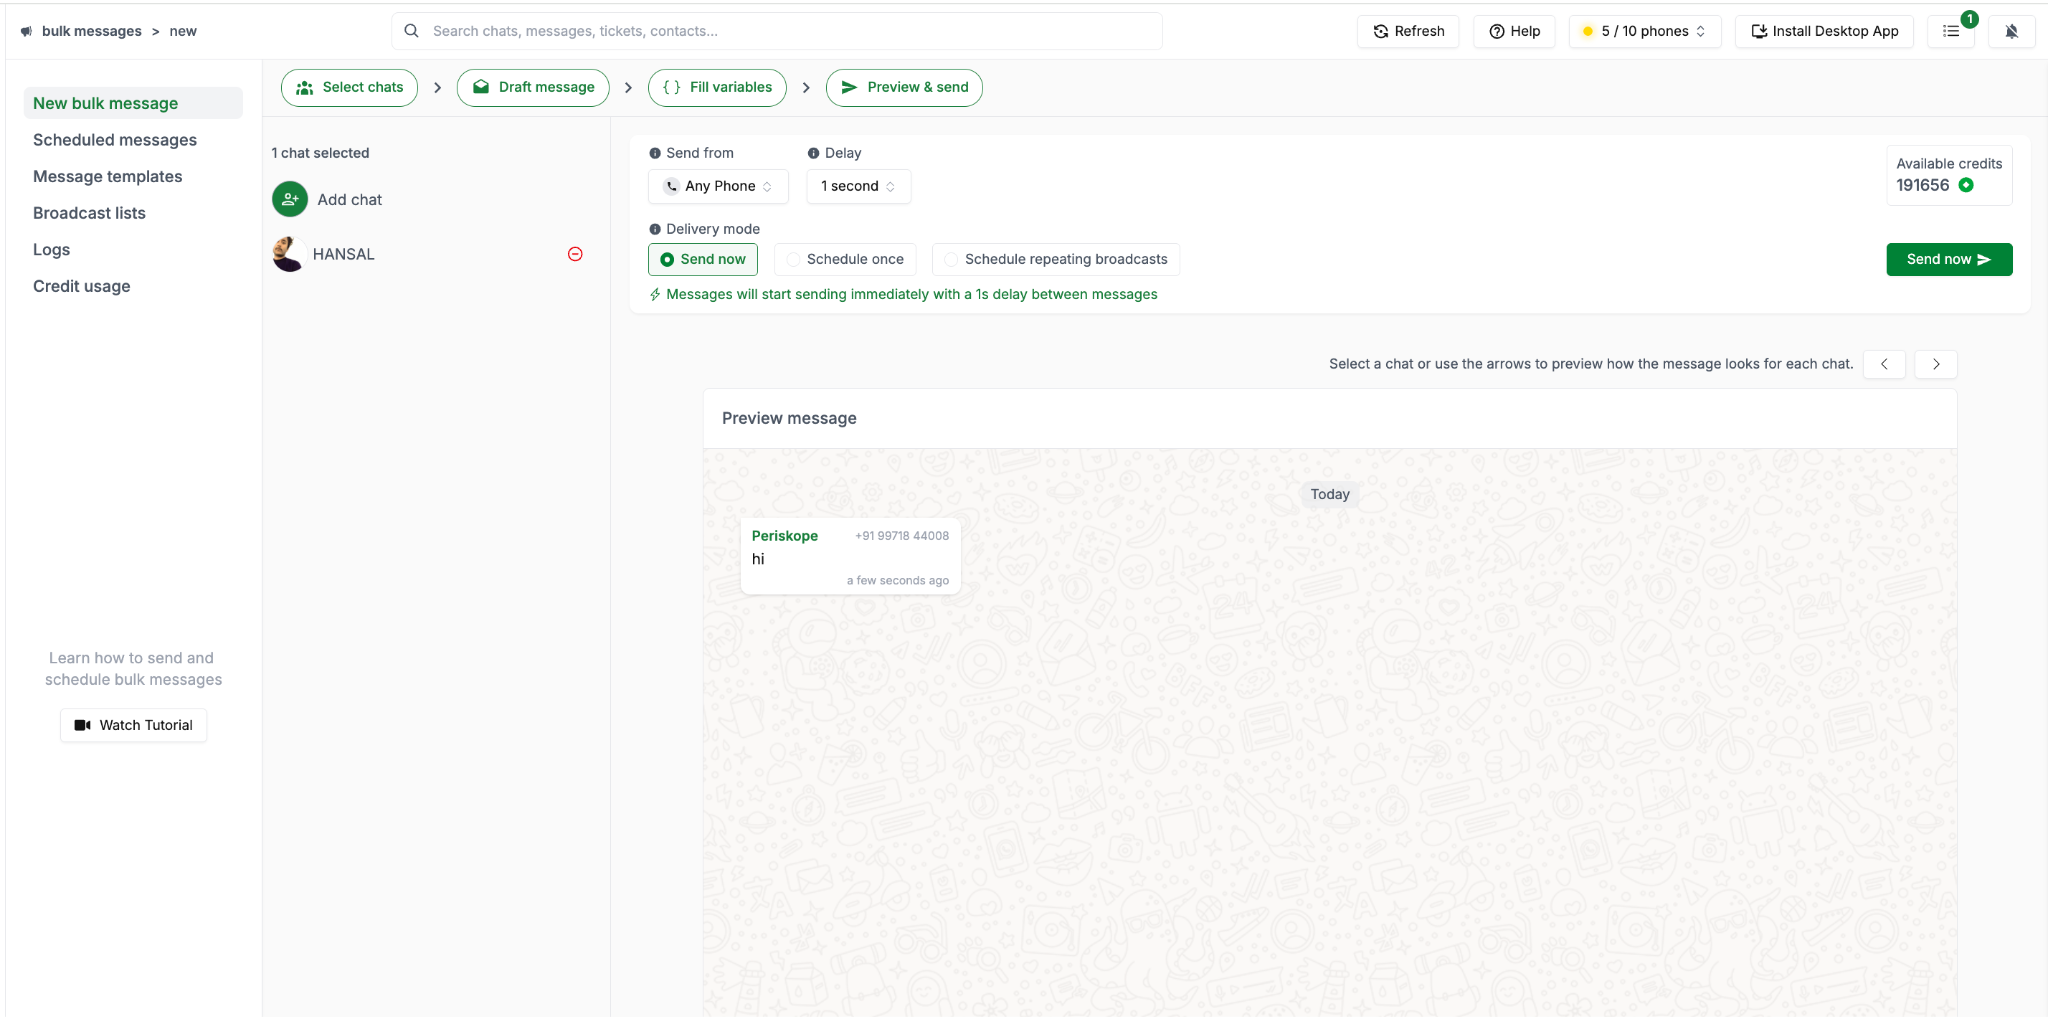Expand the 5 / 10 phones selector
This screenshot has width=2048, height=1017.
point(1644,31)
